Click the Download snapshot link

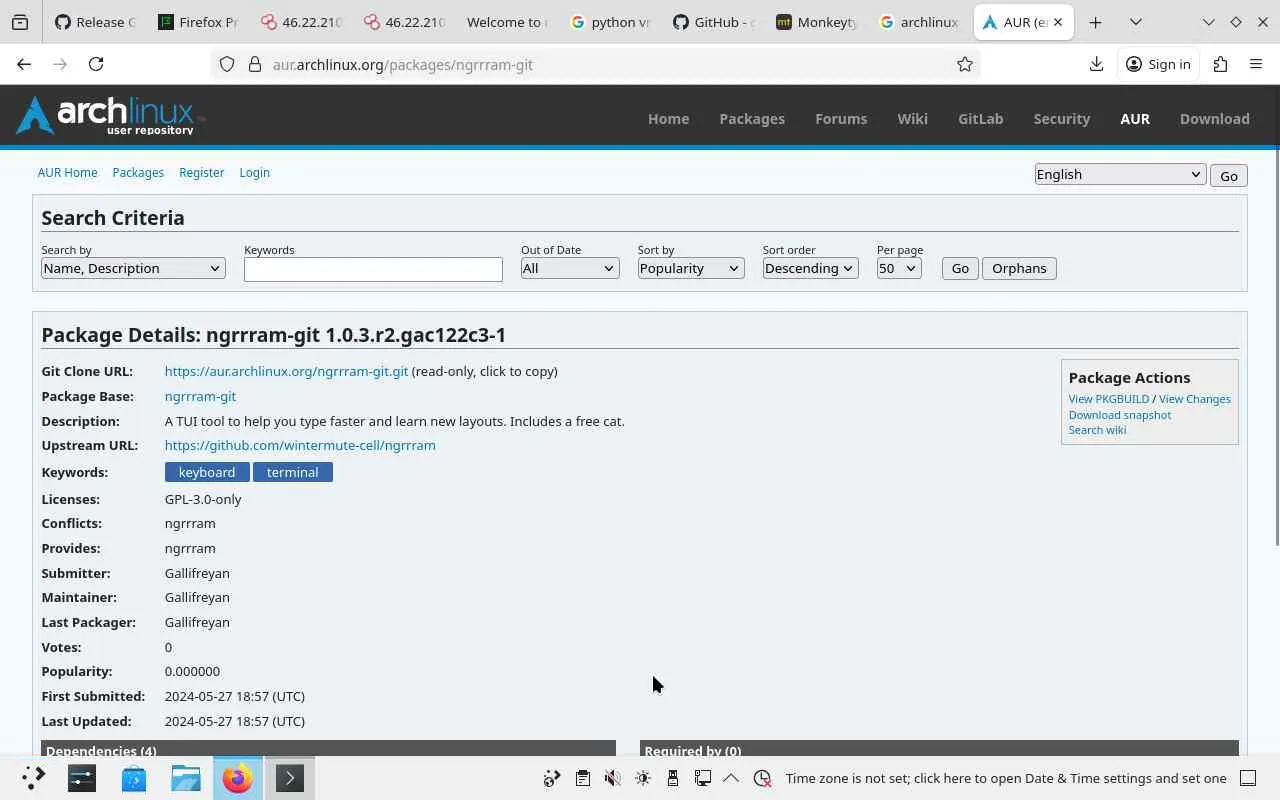1120,415
